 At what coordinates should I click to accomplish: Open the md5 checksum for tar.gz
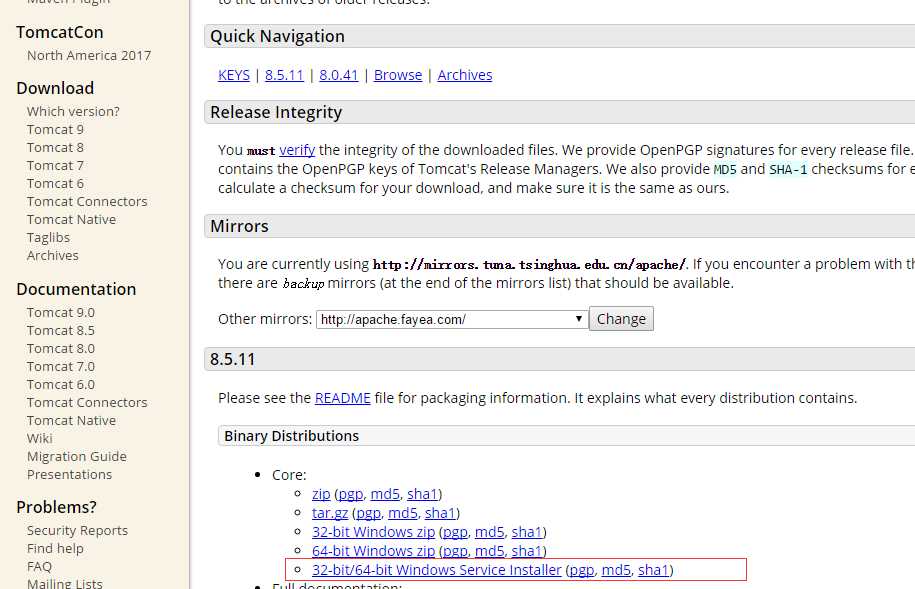click(x=403, y=513)
